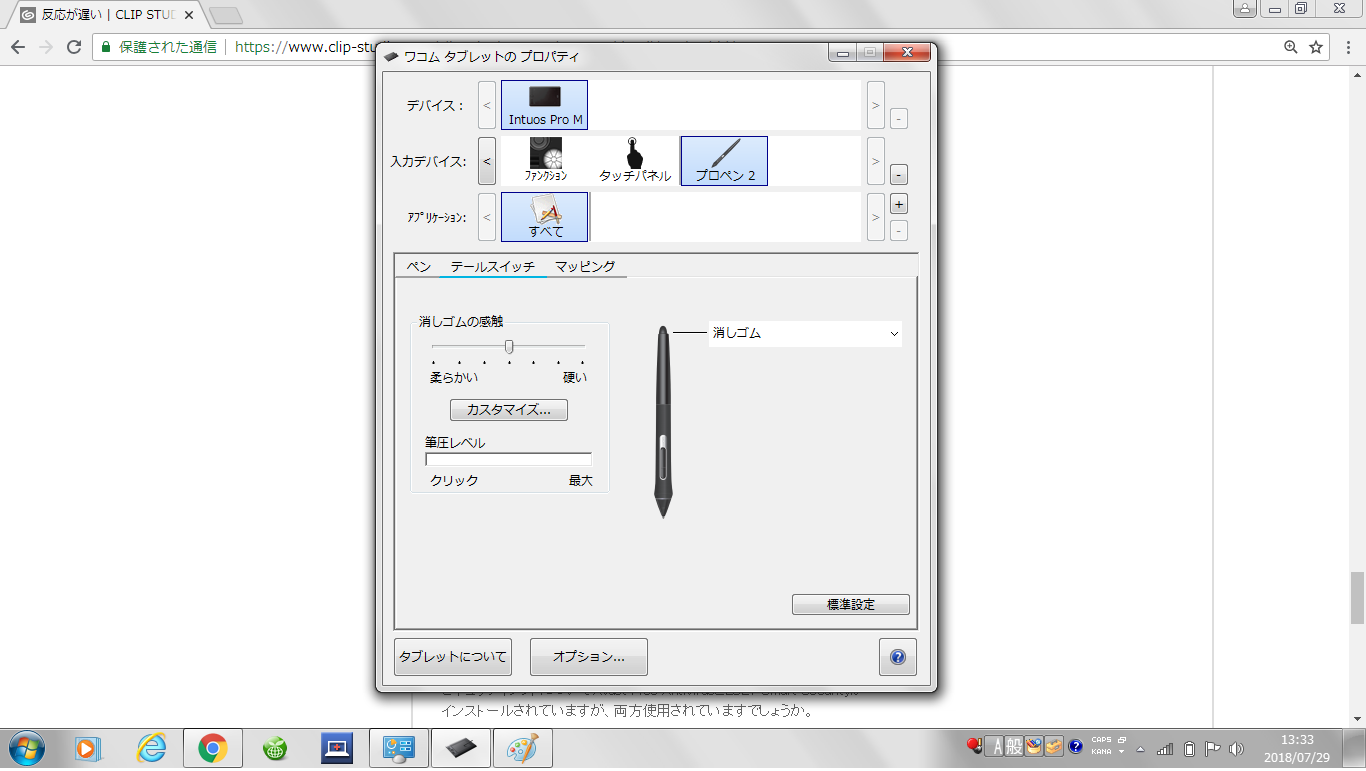Screen dimensions: 1366x771
Task: Select the プロペン 2 pen tool icon
Action: point(724,161)
